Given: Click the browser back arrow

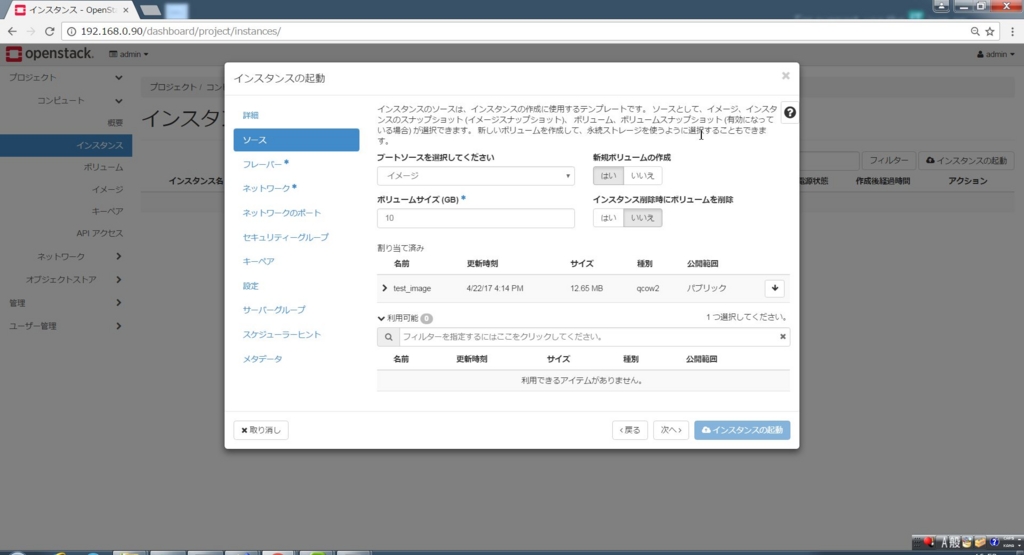Looking at the screenshot, I should pos(12,31).
